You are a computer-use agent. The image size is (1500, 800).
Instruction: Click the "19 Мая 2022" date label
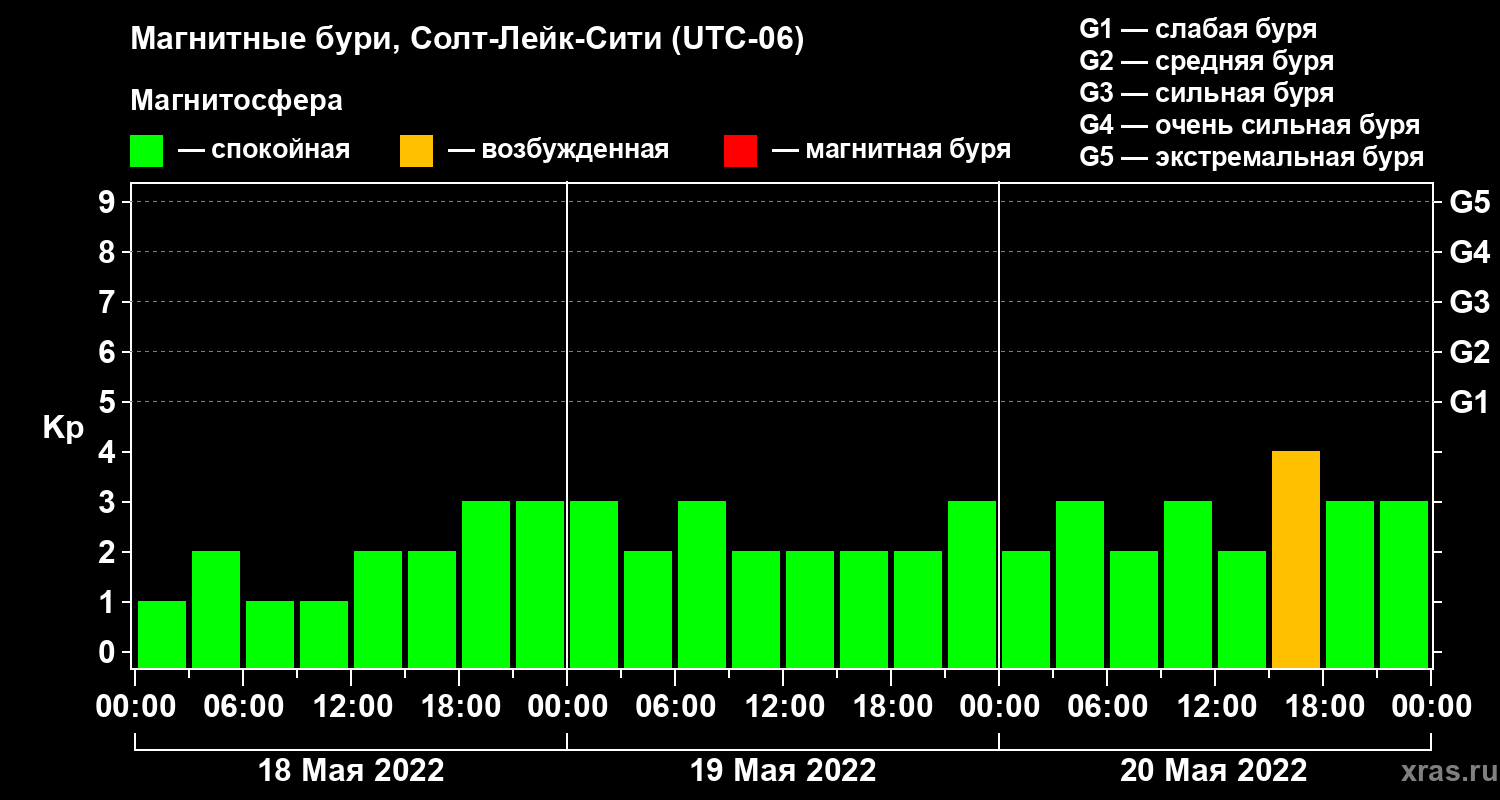pyautogui.click(x=783, y=770)
